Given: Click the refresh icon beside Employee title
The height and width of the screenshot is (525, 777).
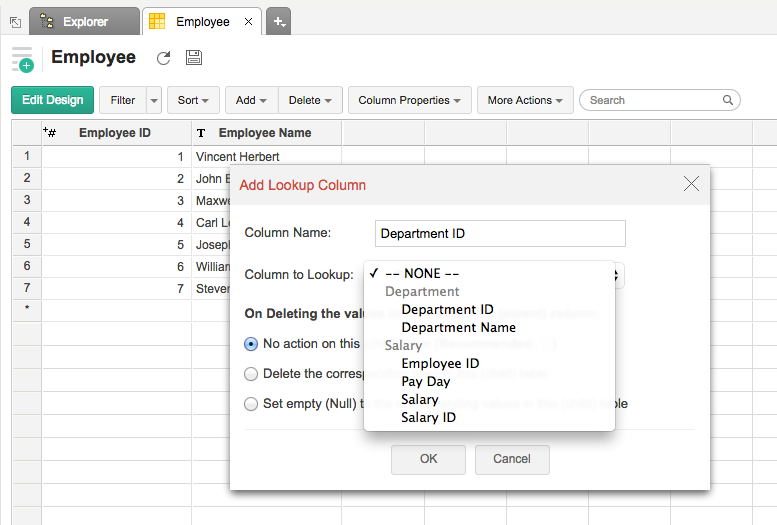Looking at the screenshot, I should (x=164, y=58).
